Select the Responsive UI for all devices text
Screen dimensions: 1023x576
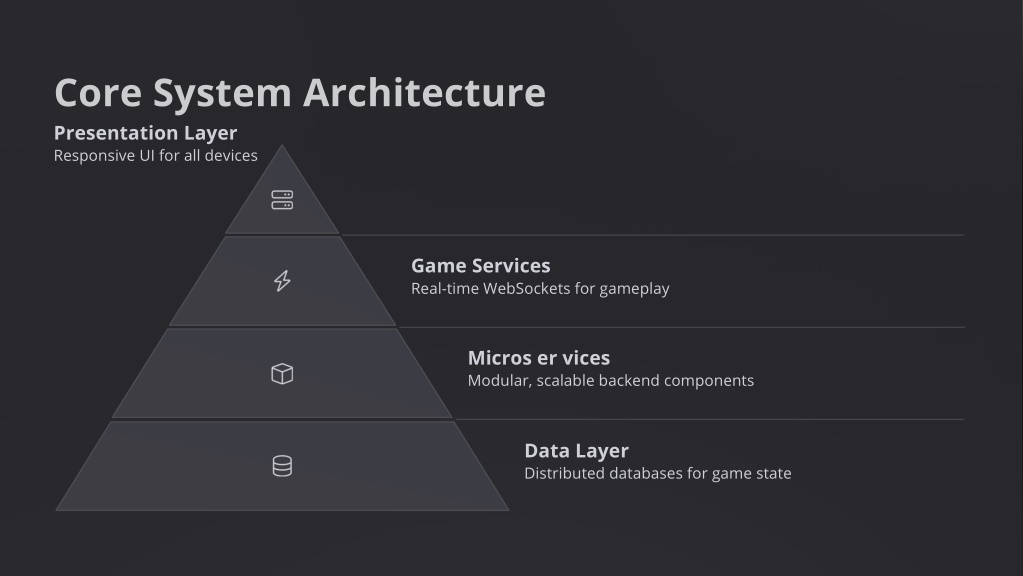click(x=156, y=155)
